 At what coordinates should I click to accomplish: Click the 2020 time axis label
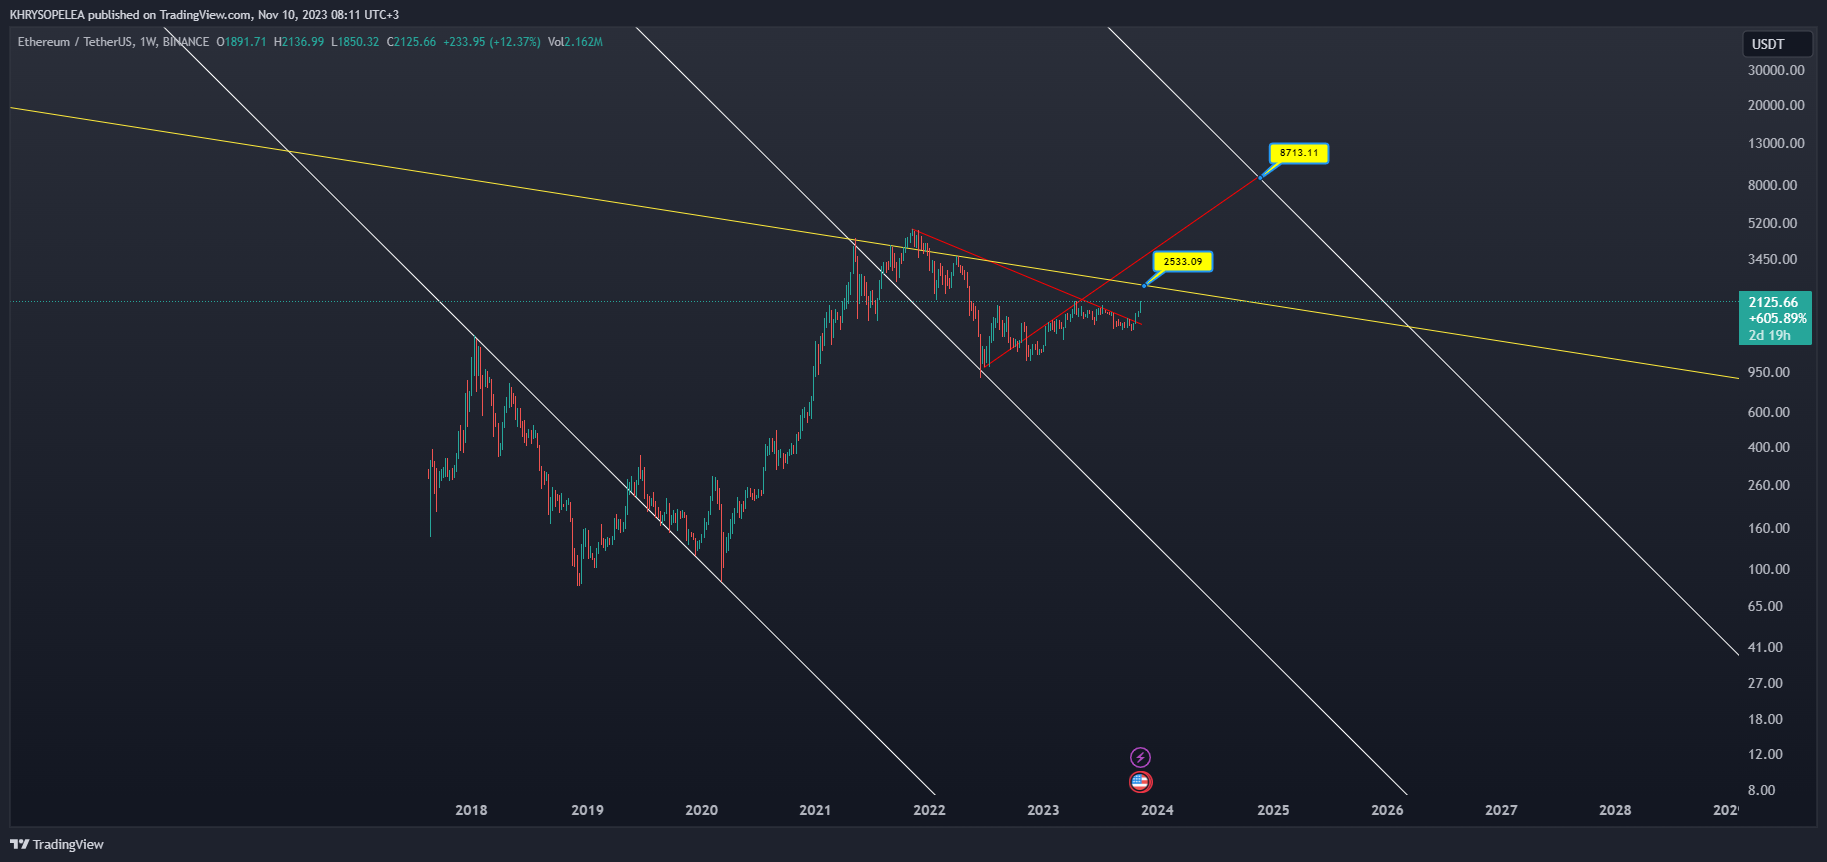[701, 810]
